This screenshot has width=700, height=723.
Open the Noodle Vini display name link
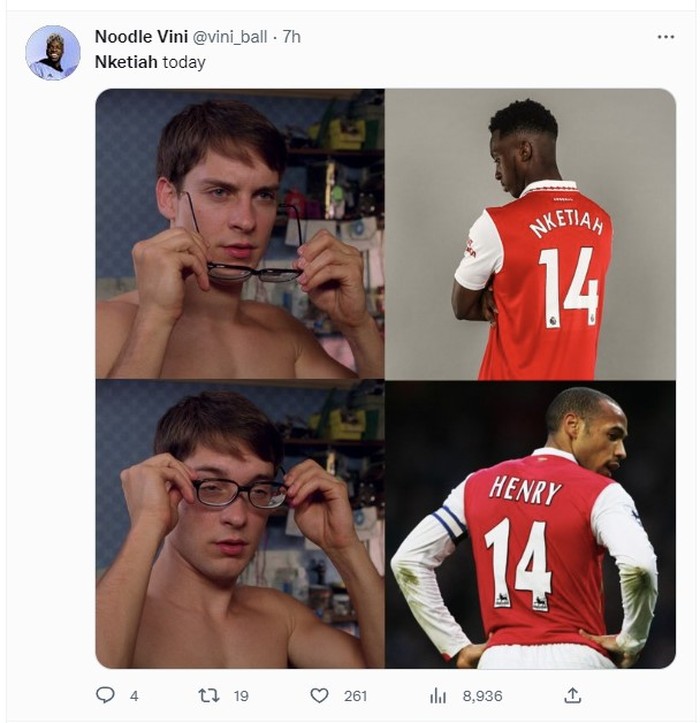141,37
